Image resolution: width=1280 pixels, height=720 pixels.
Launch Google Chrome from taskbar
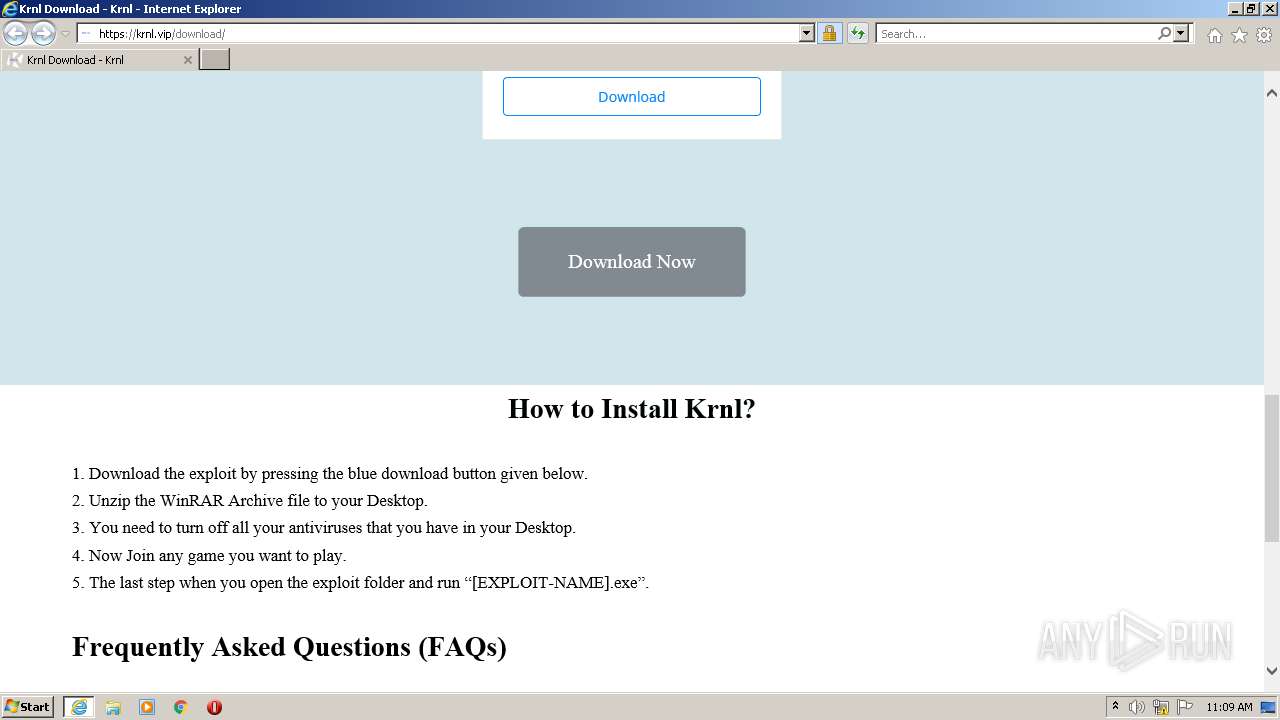[181, 707]
